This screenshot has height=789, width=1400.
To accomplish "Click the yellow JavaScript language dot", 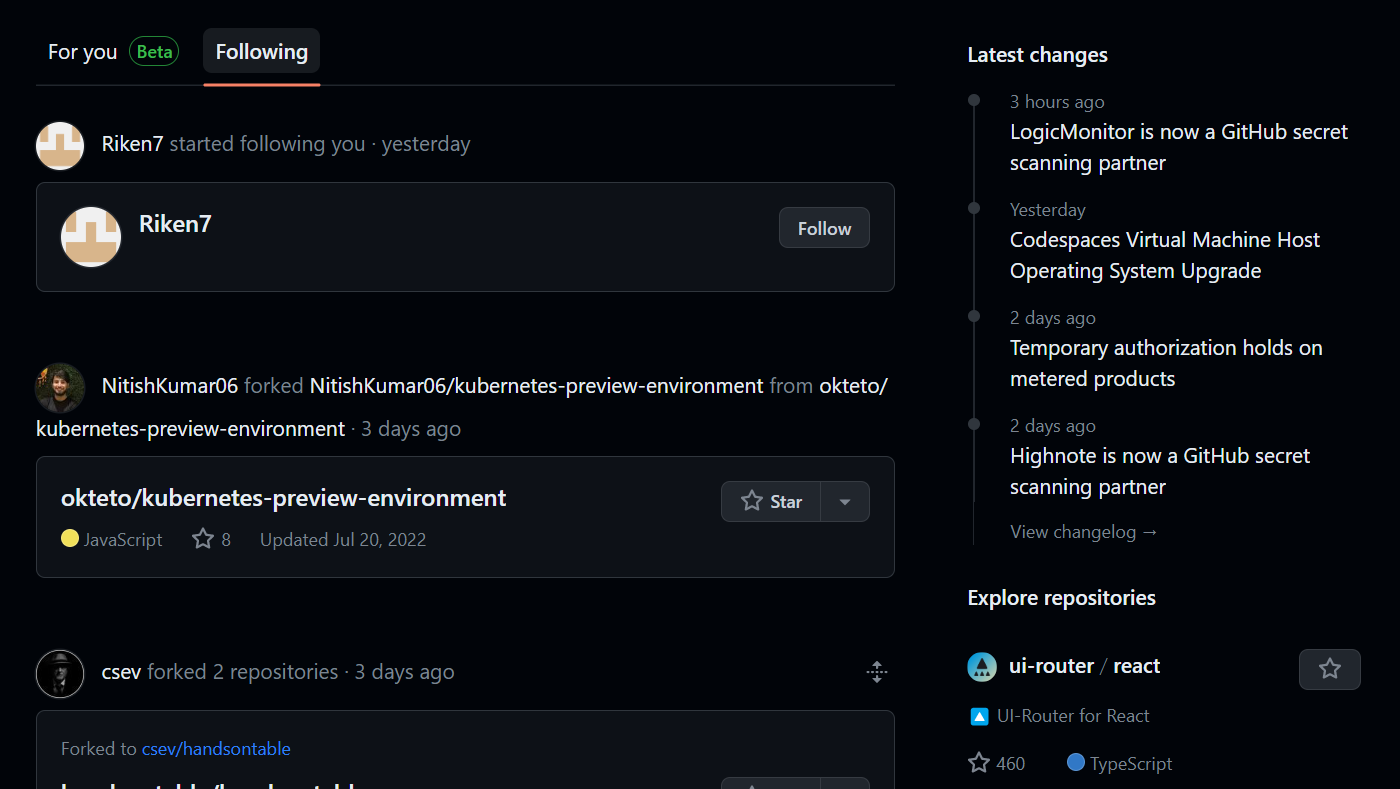I will point(68,539).
